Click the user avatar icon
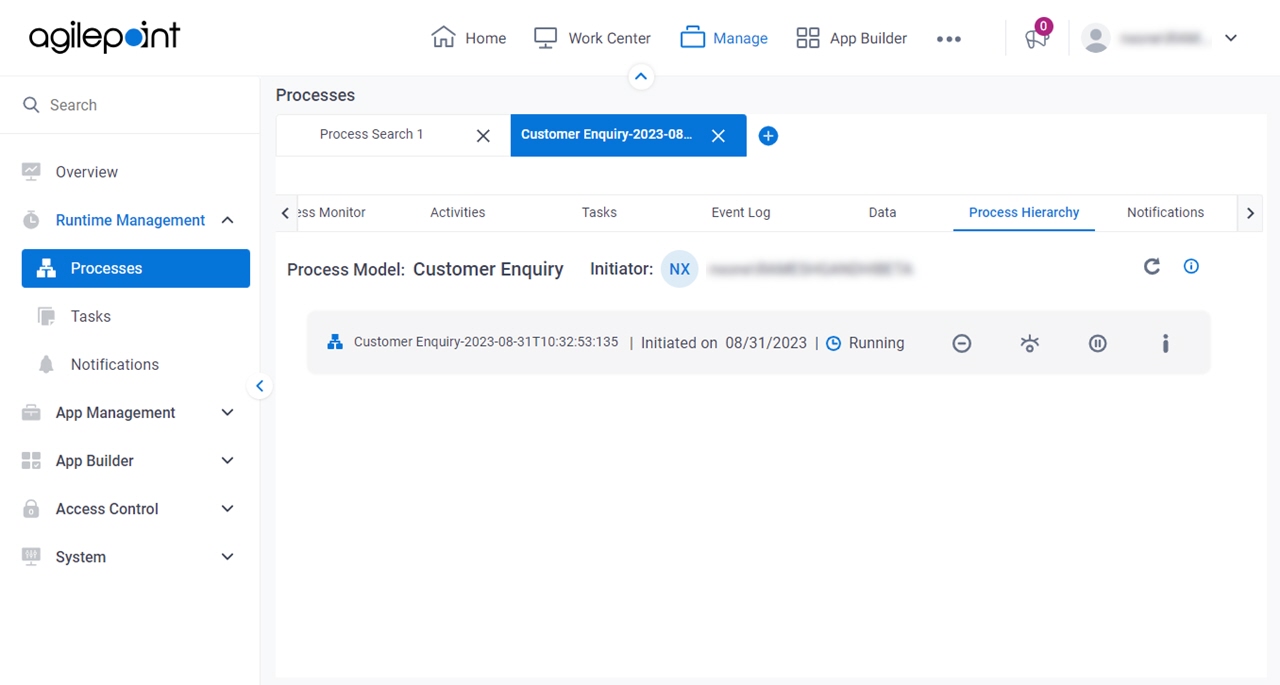The height and width of the screenshot is (685, 1280). [x=1096, y=38]
